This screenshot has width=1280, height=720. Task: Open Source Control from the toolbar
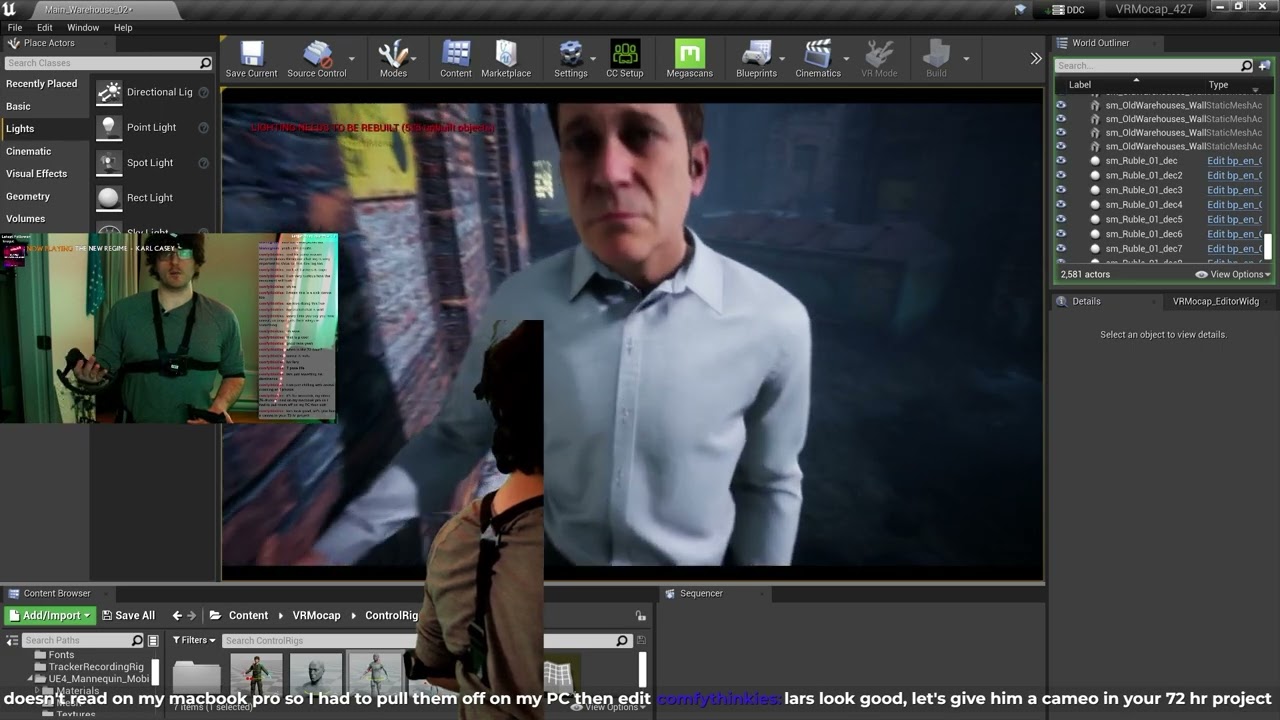tap(317, 59)
